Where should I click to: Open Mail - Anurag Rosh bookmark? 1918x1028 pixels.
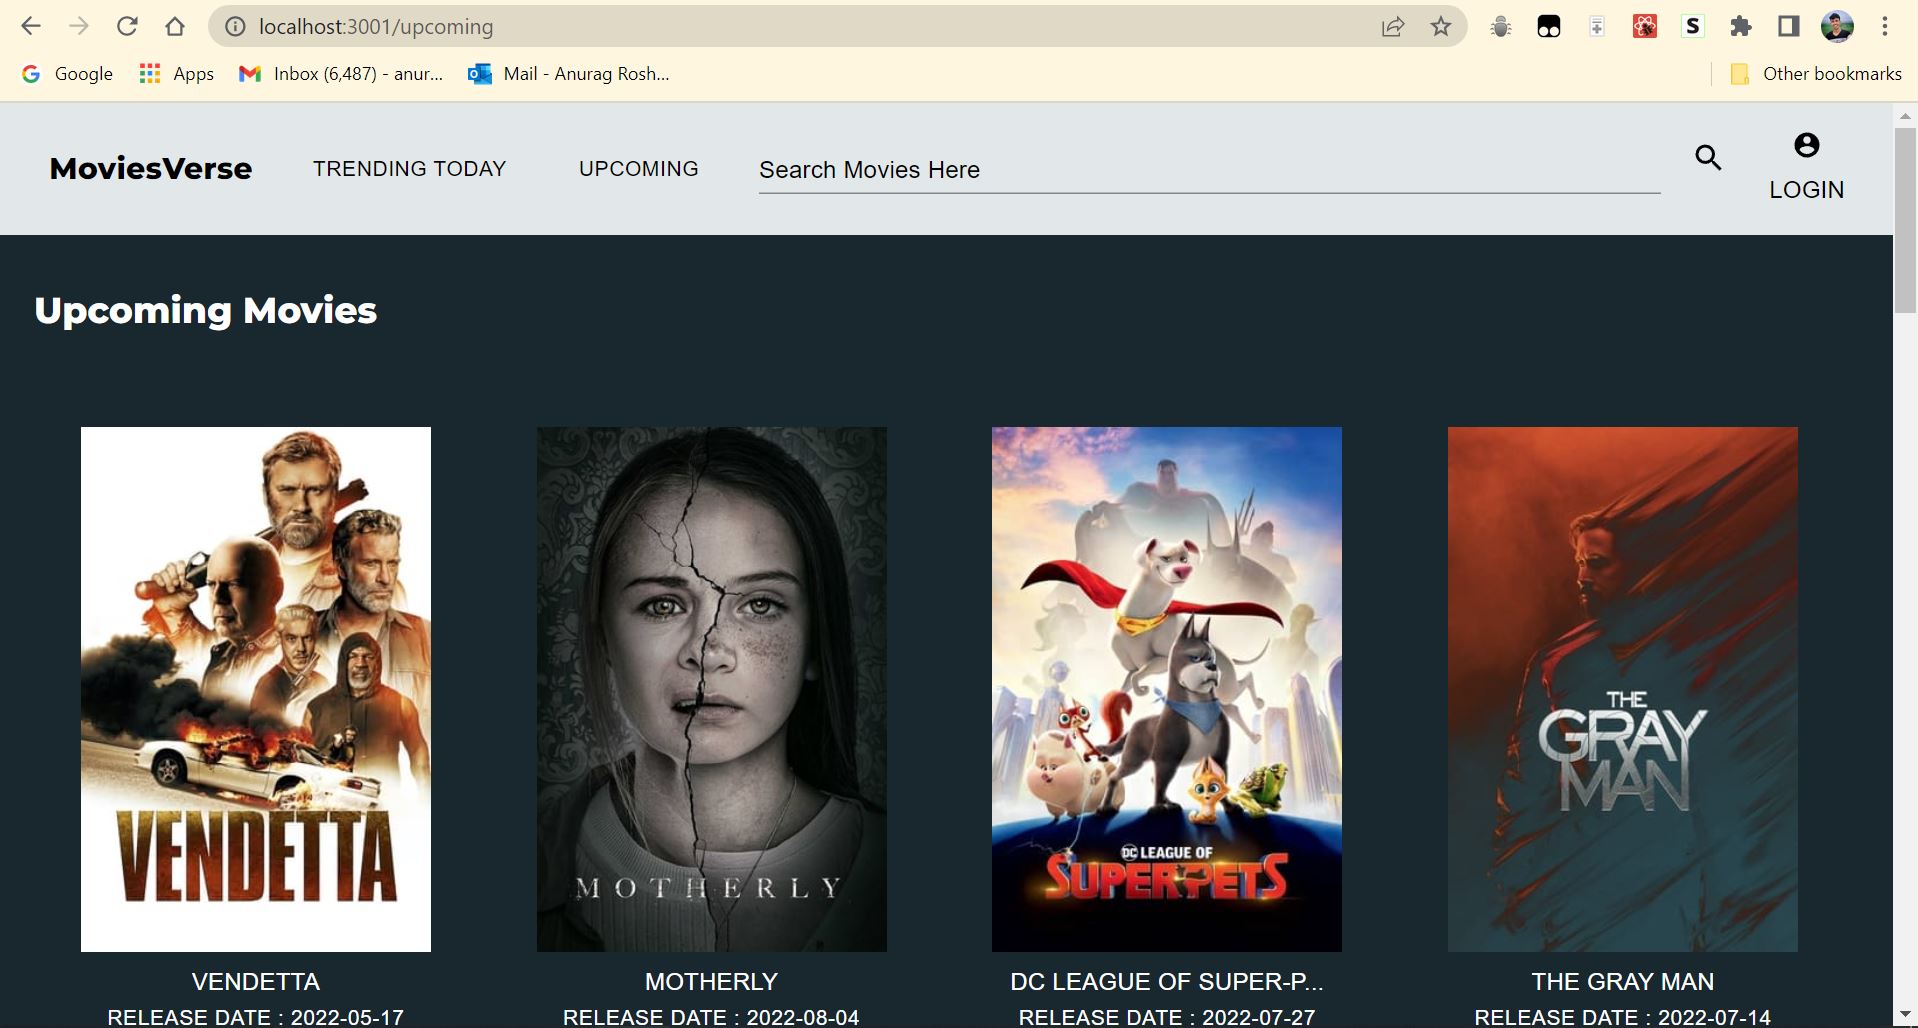coord(569,74)
